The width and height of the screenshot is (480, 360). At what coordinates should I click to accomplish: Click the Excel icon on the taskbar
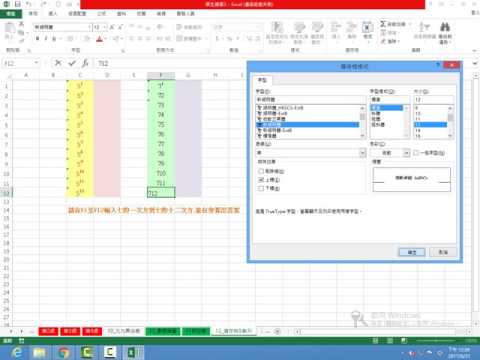tap(134, 352)
